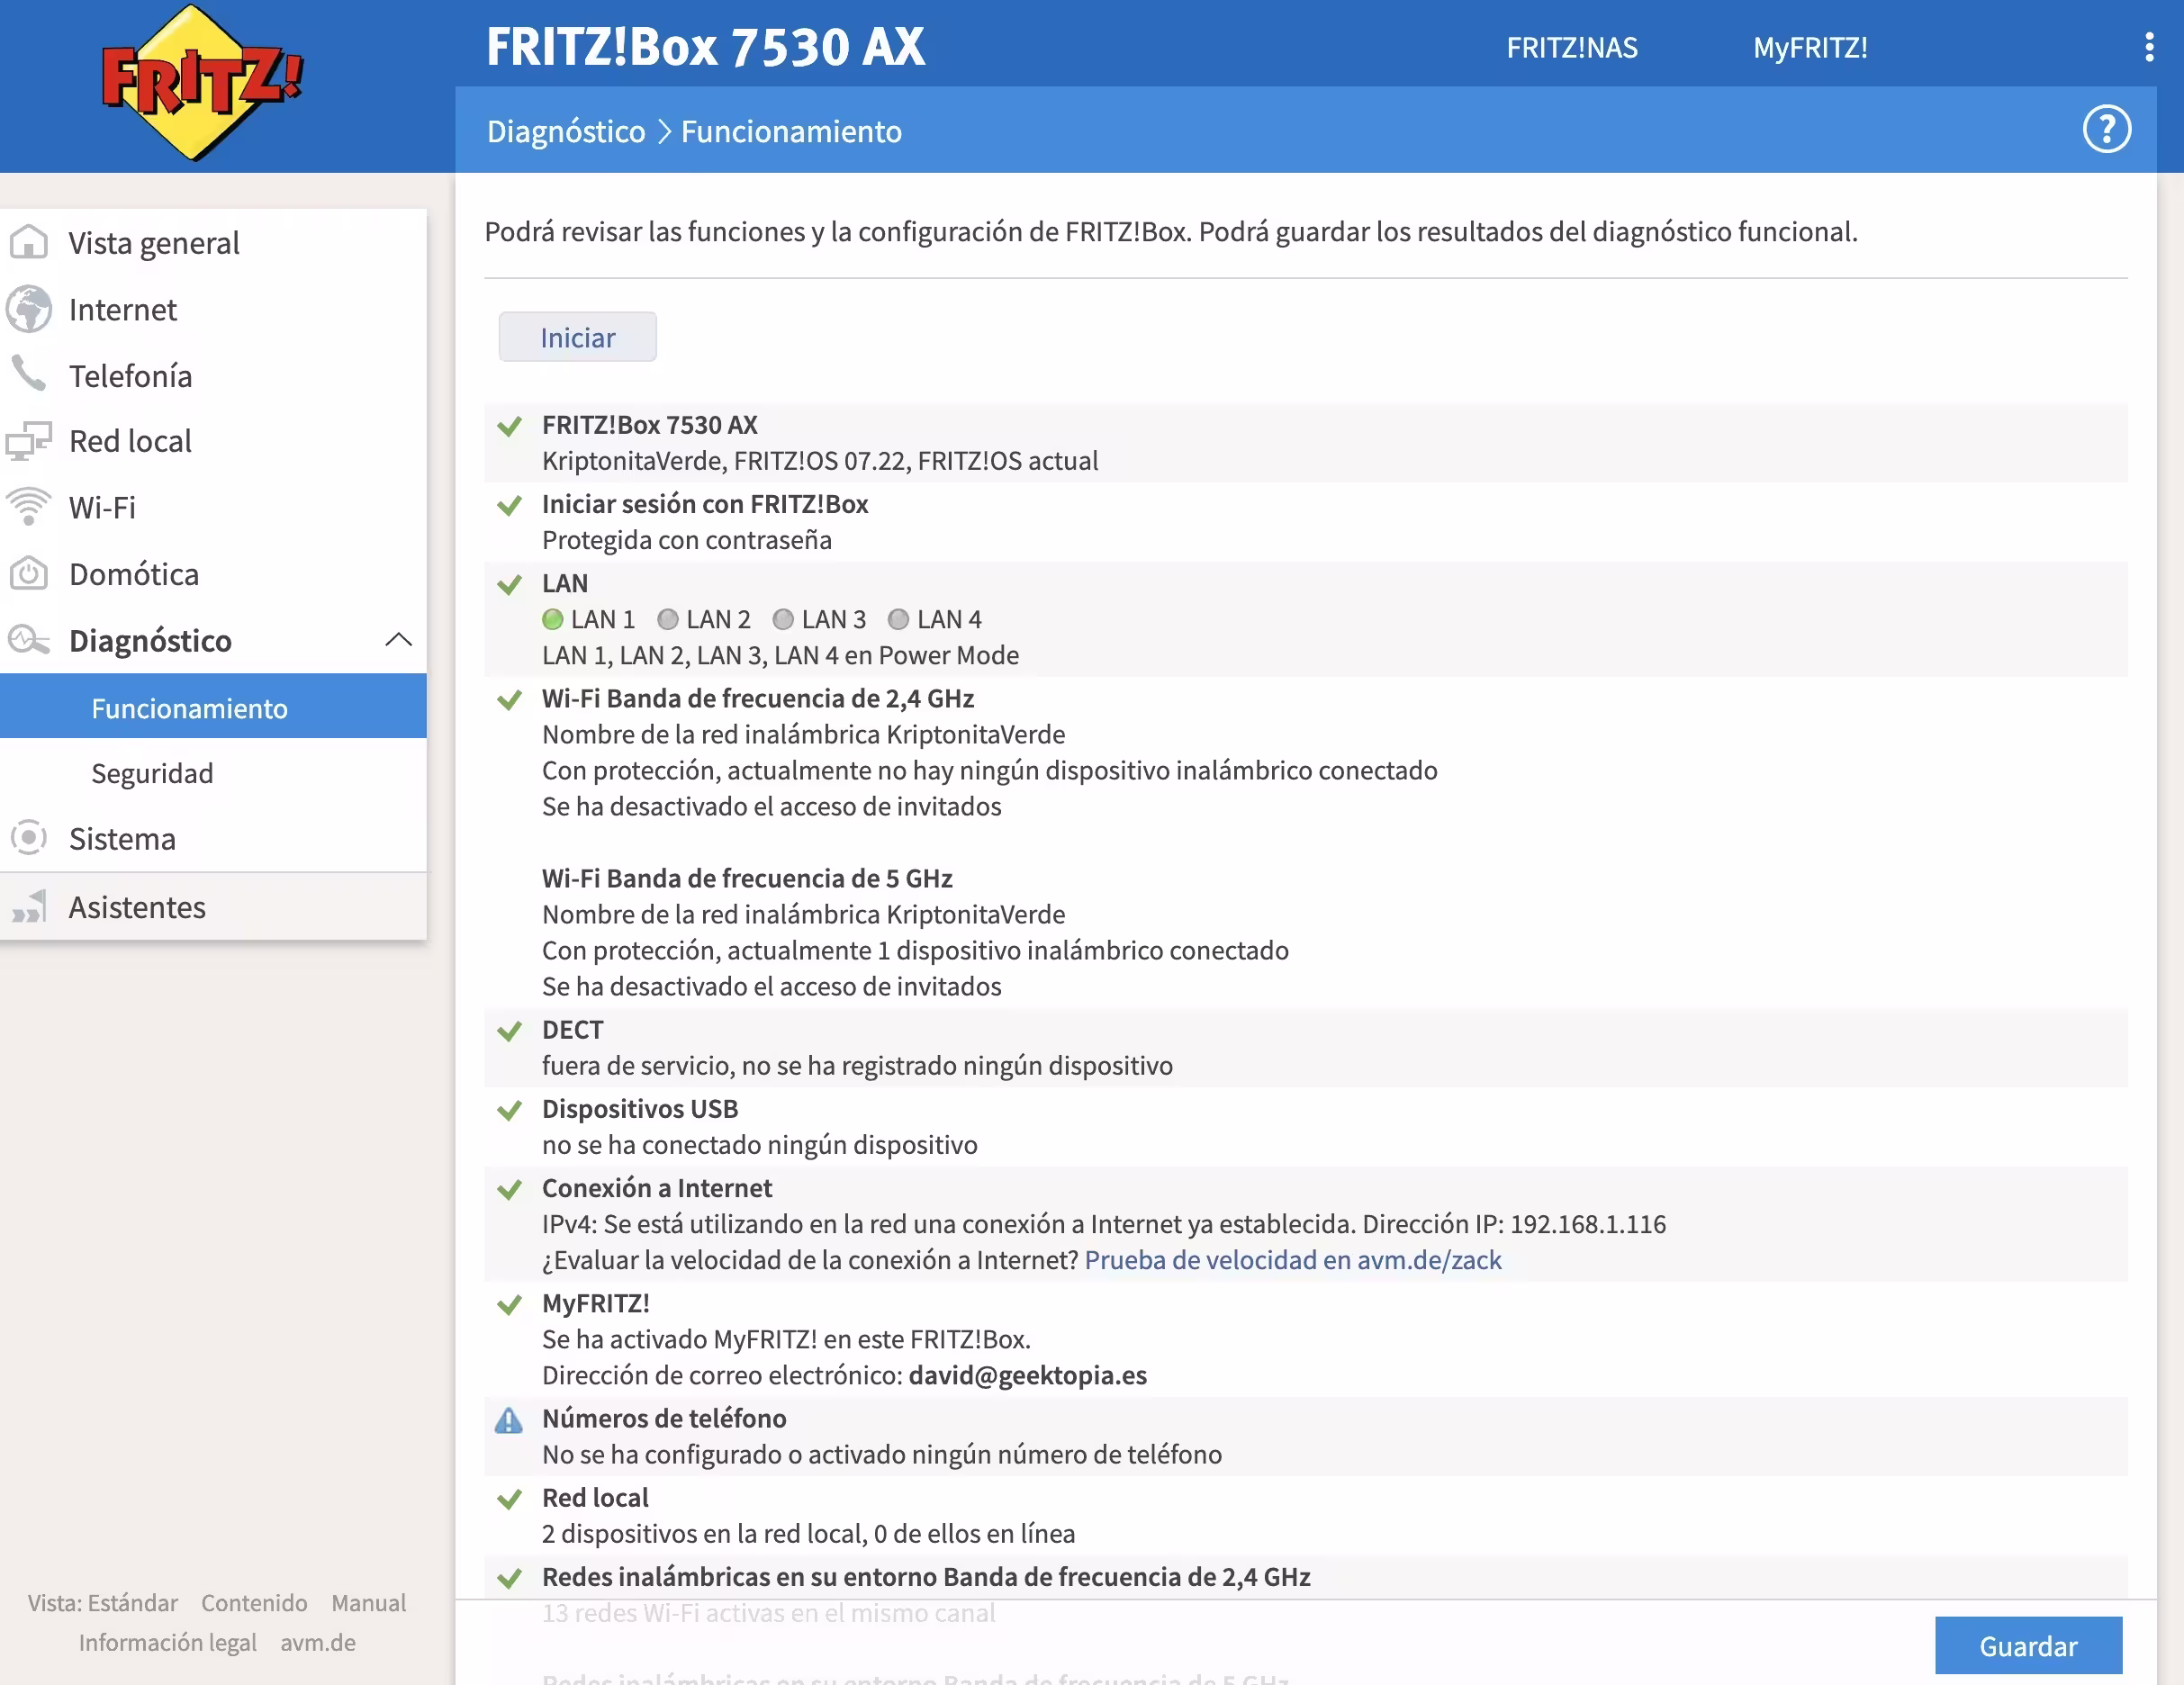Image resolution: width=2184 pixels, height=1685 pixels.
Task: Save results with Guardar button
Action: pos(2027,1645)
